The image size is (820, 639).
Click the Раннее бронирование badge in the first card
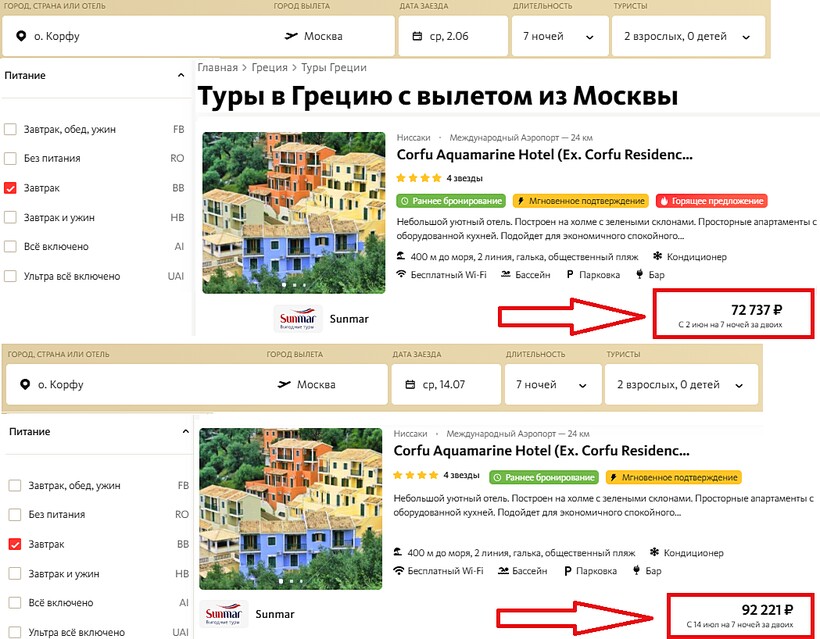(451, 201)
